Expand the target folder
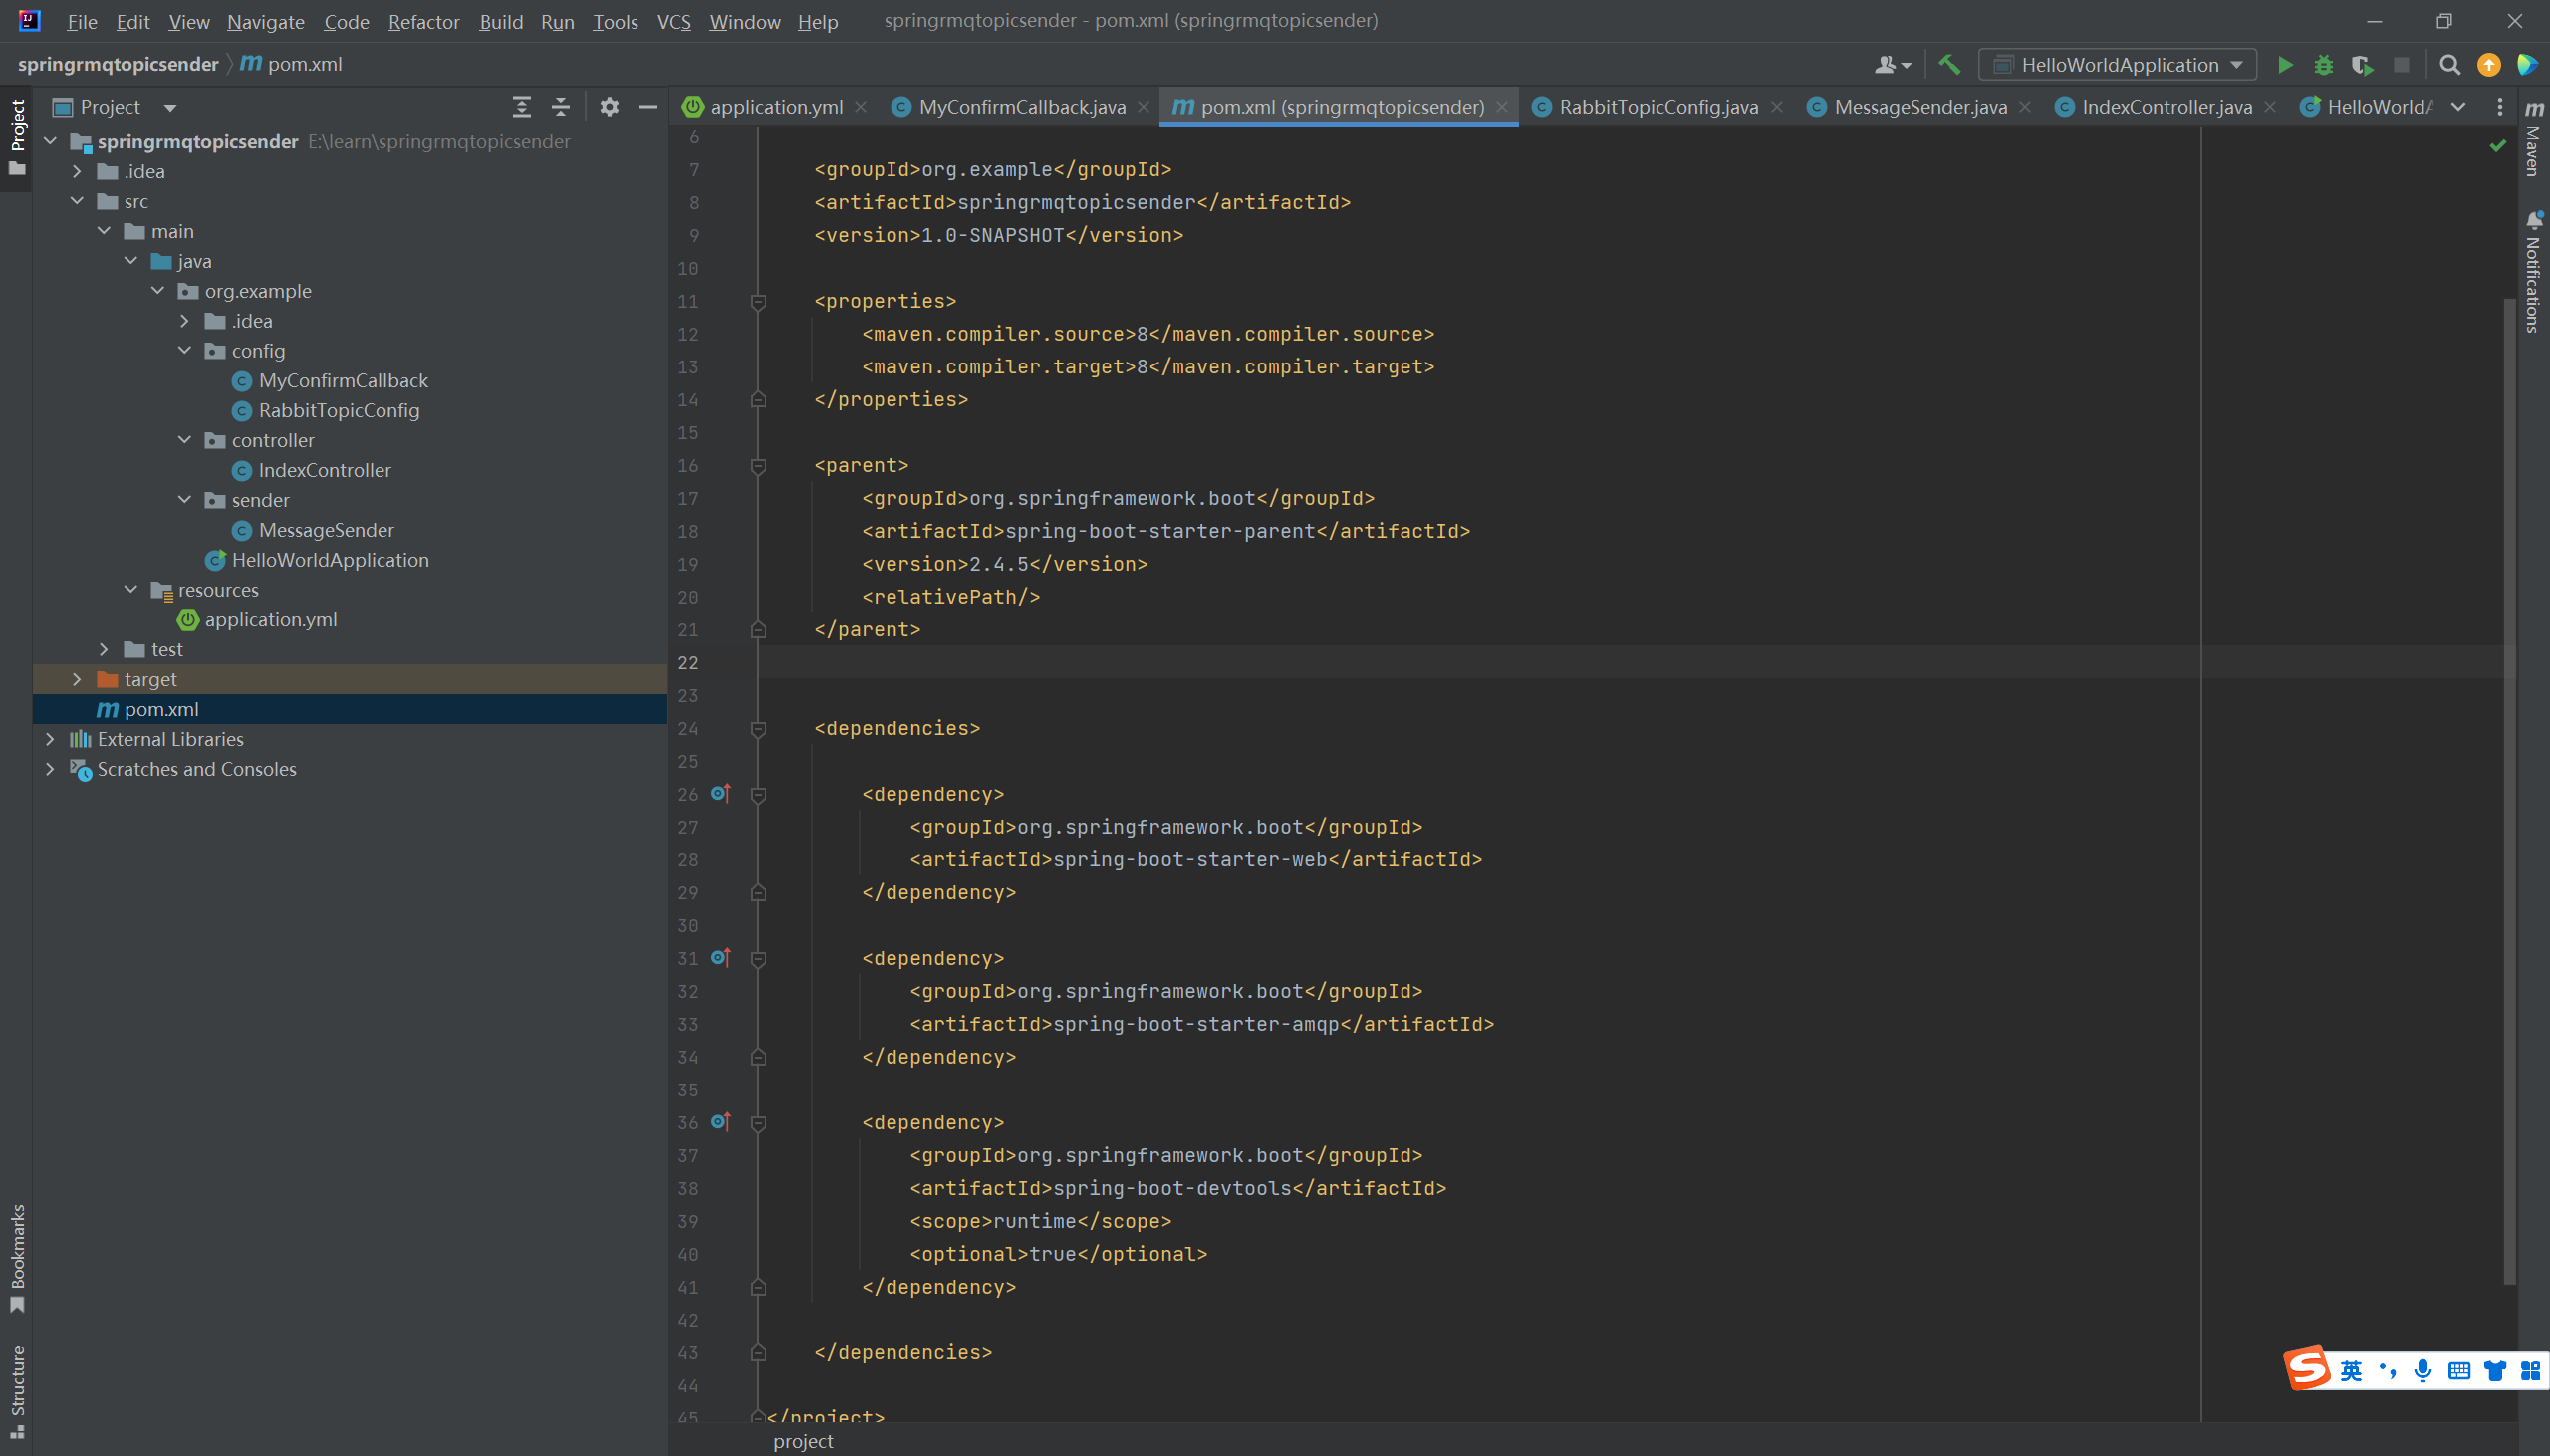2550x1456 pixels. (77, 679)
